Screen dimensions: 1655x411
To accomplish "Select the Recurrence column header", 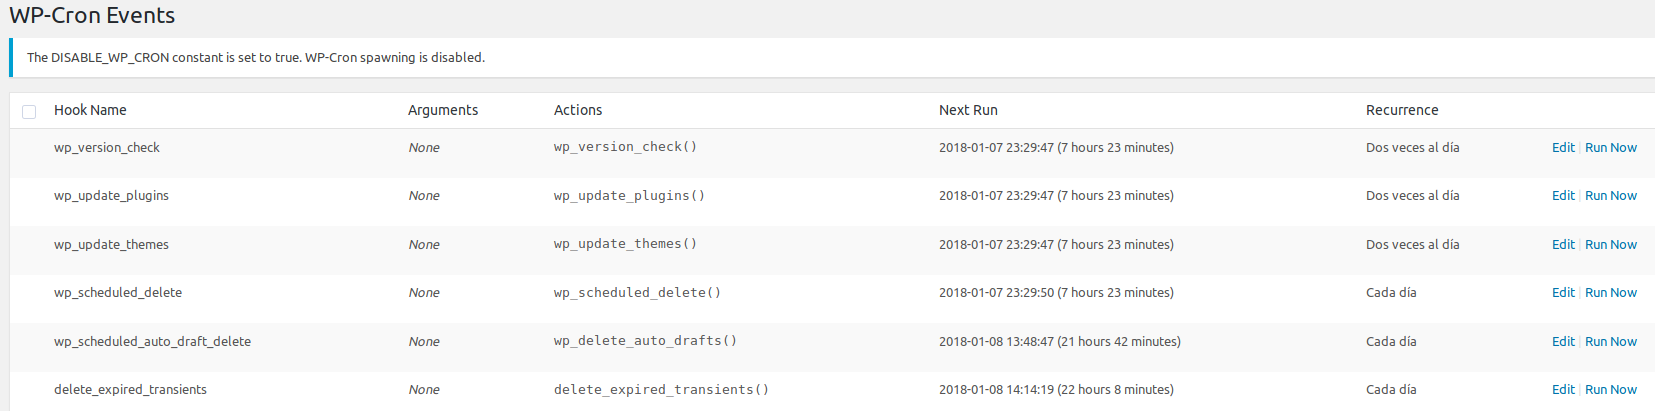I will pos(1402,110).
